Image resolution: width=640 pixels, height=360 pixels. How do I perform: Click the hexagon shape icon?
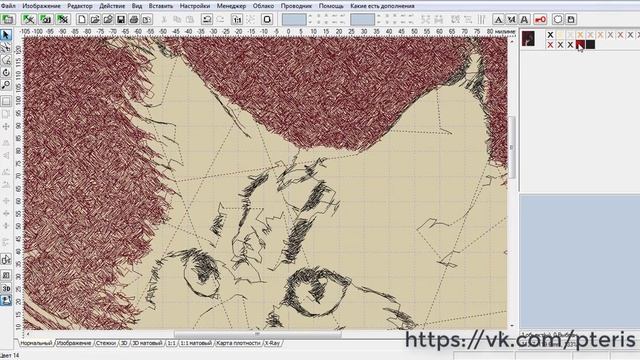tap(558, 19)
